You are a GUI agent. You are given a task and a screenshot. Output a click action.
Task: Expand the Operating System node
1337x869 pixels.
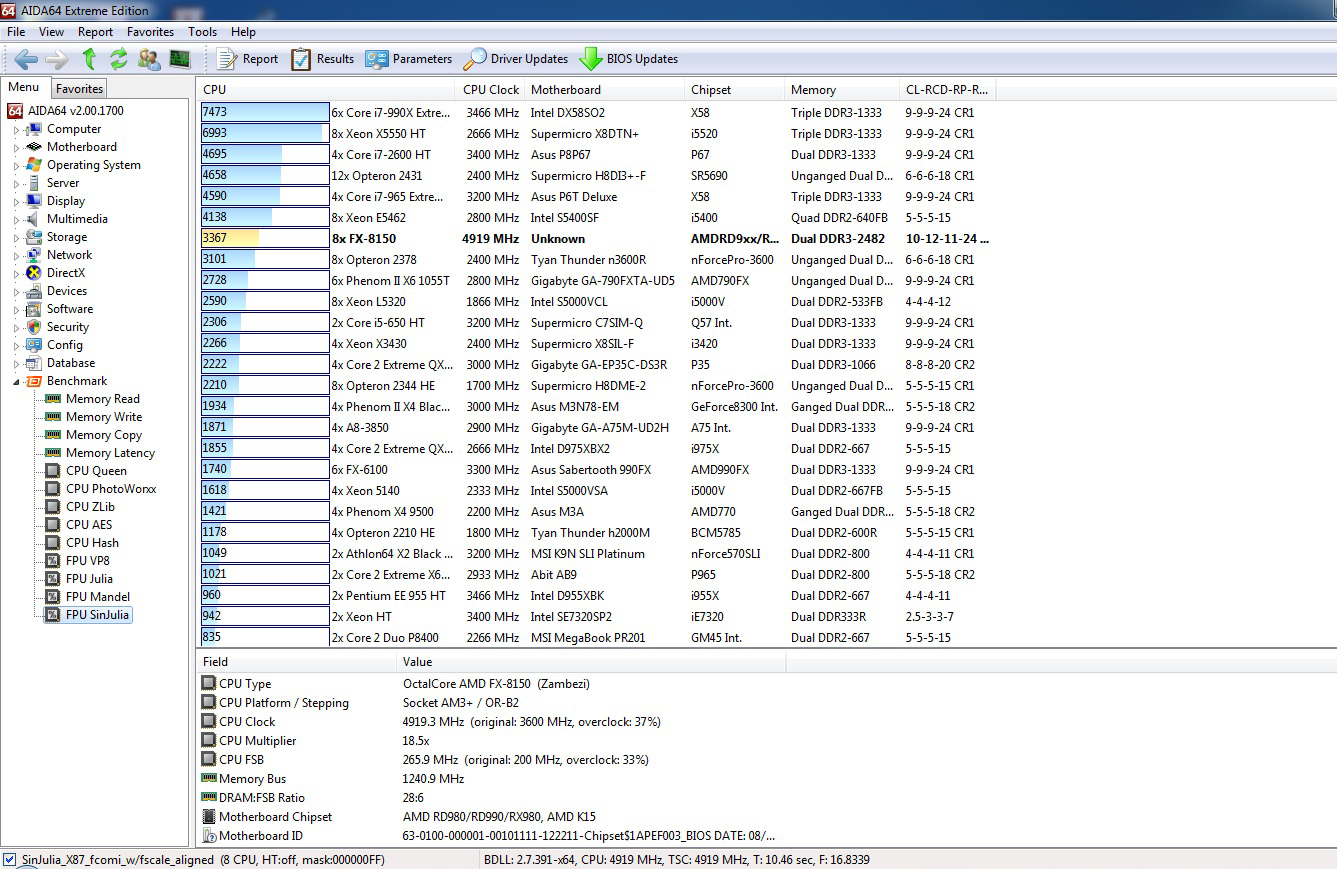[x=15, y=165]
